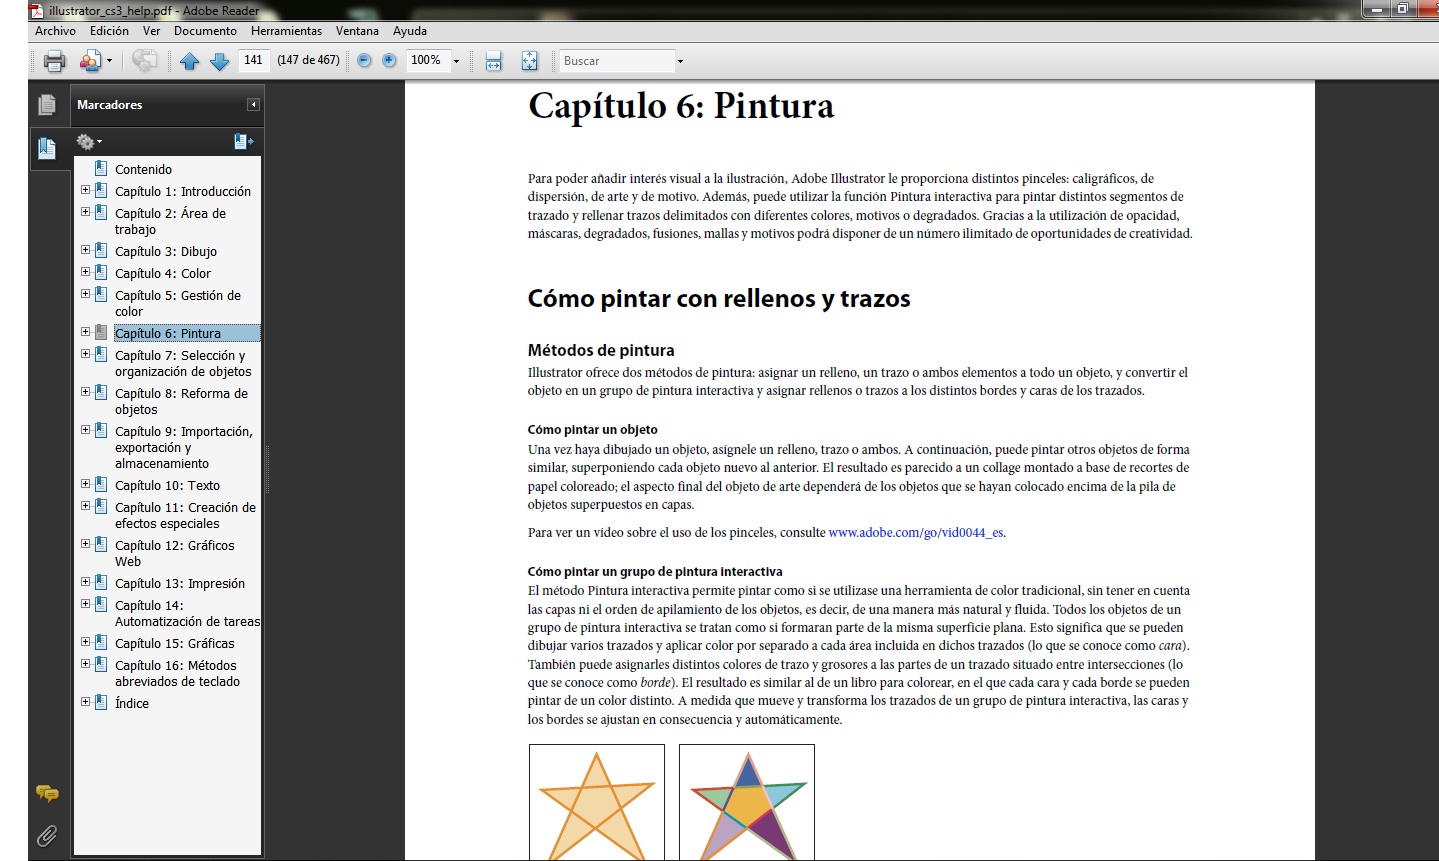Screen dimensions: 1439x861
Task: Open the zoom percentage dropdown
Action: 457,60
